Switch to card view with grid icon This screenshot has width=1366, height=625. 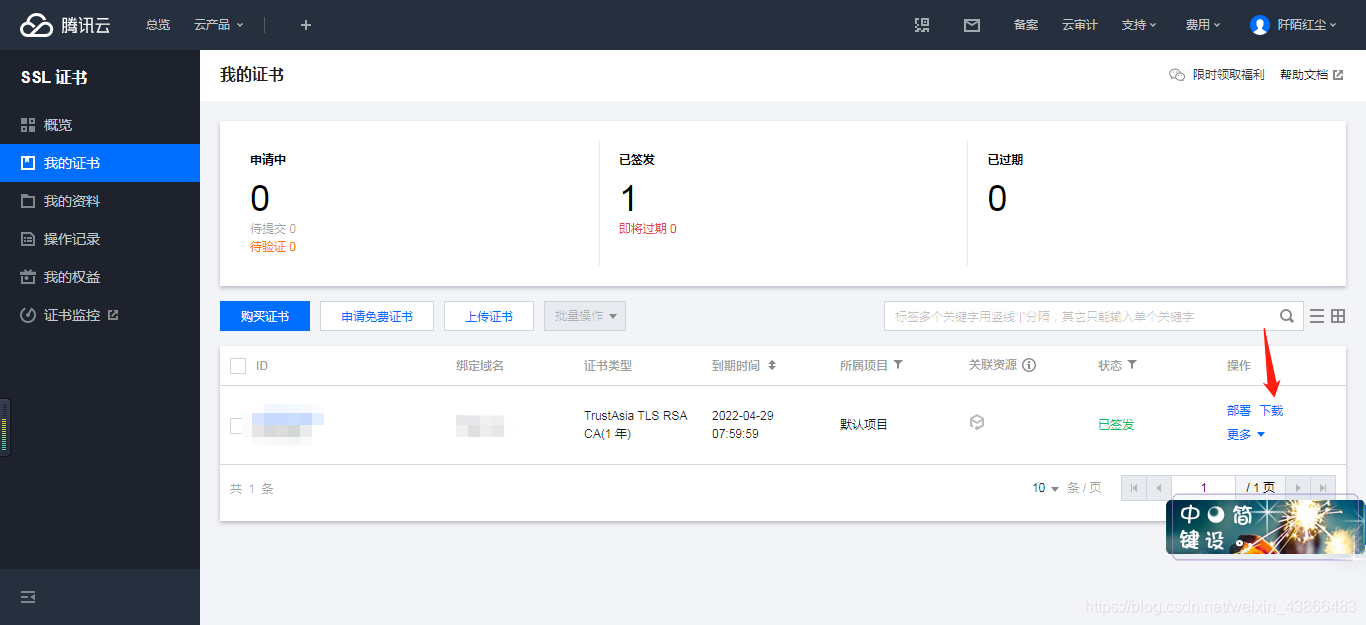(1340, 315)
